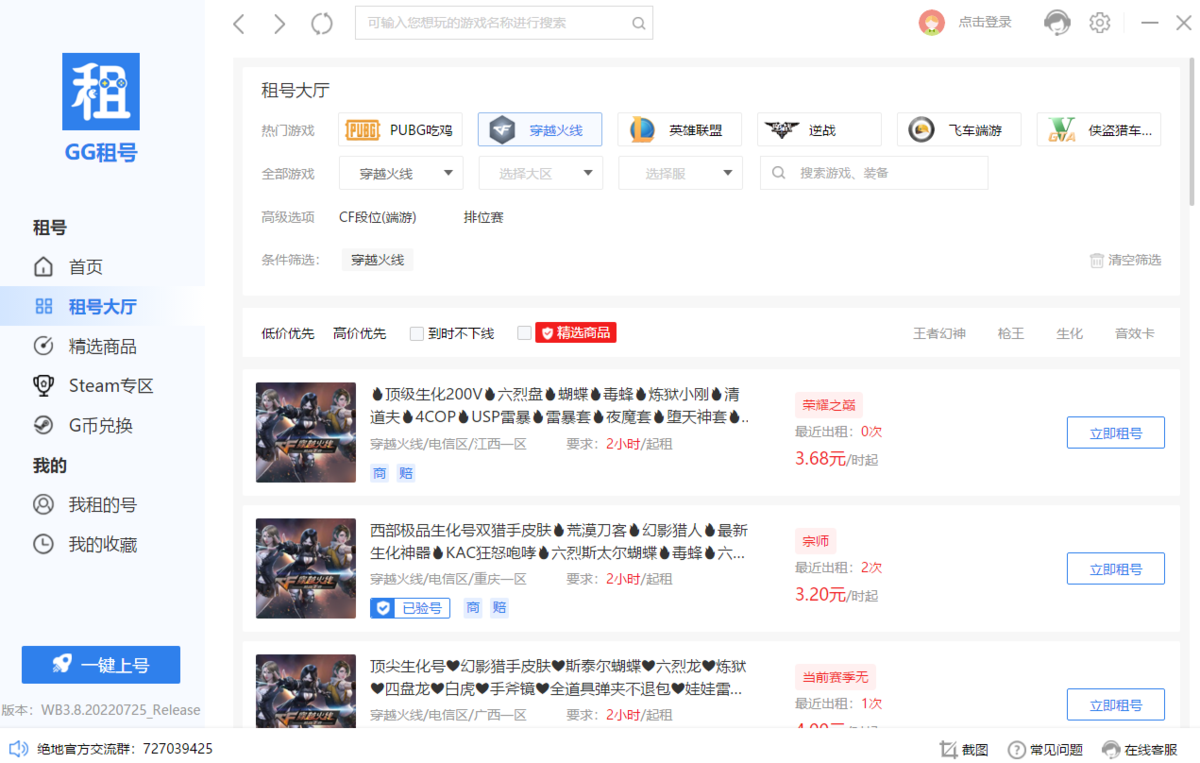This screenshot has width=1200, height=763.
Task: Expand the 穿越火线 game dropdown
Action: coord(400,173)
